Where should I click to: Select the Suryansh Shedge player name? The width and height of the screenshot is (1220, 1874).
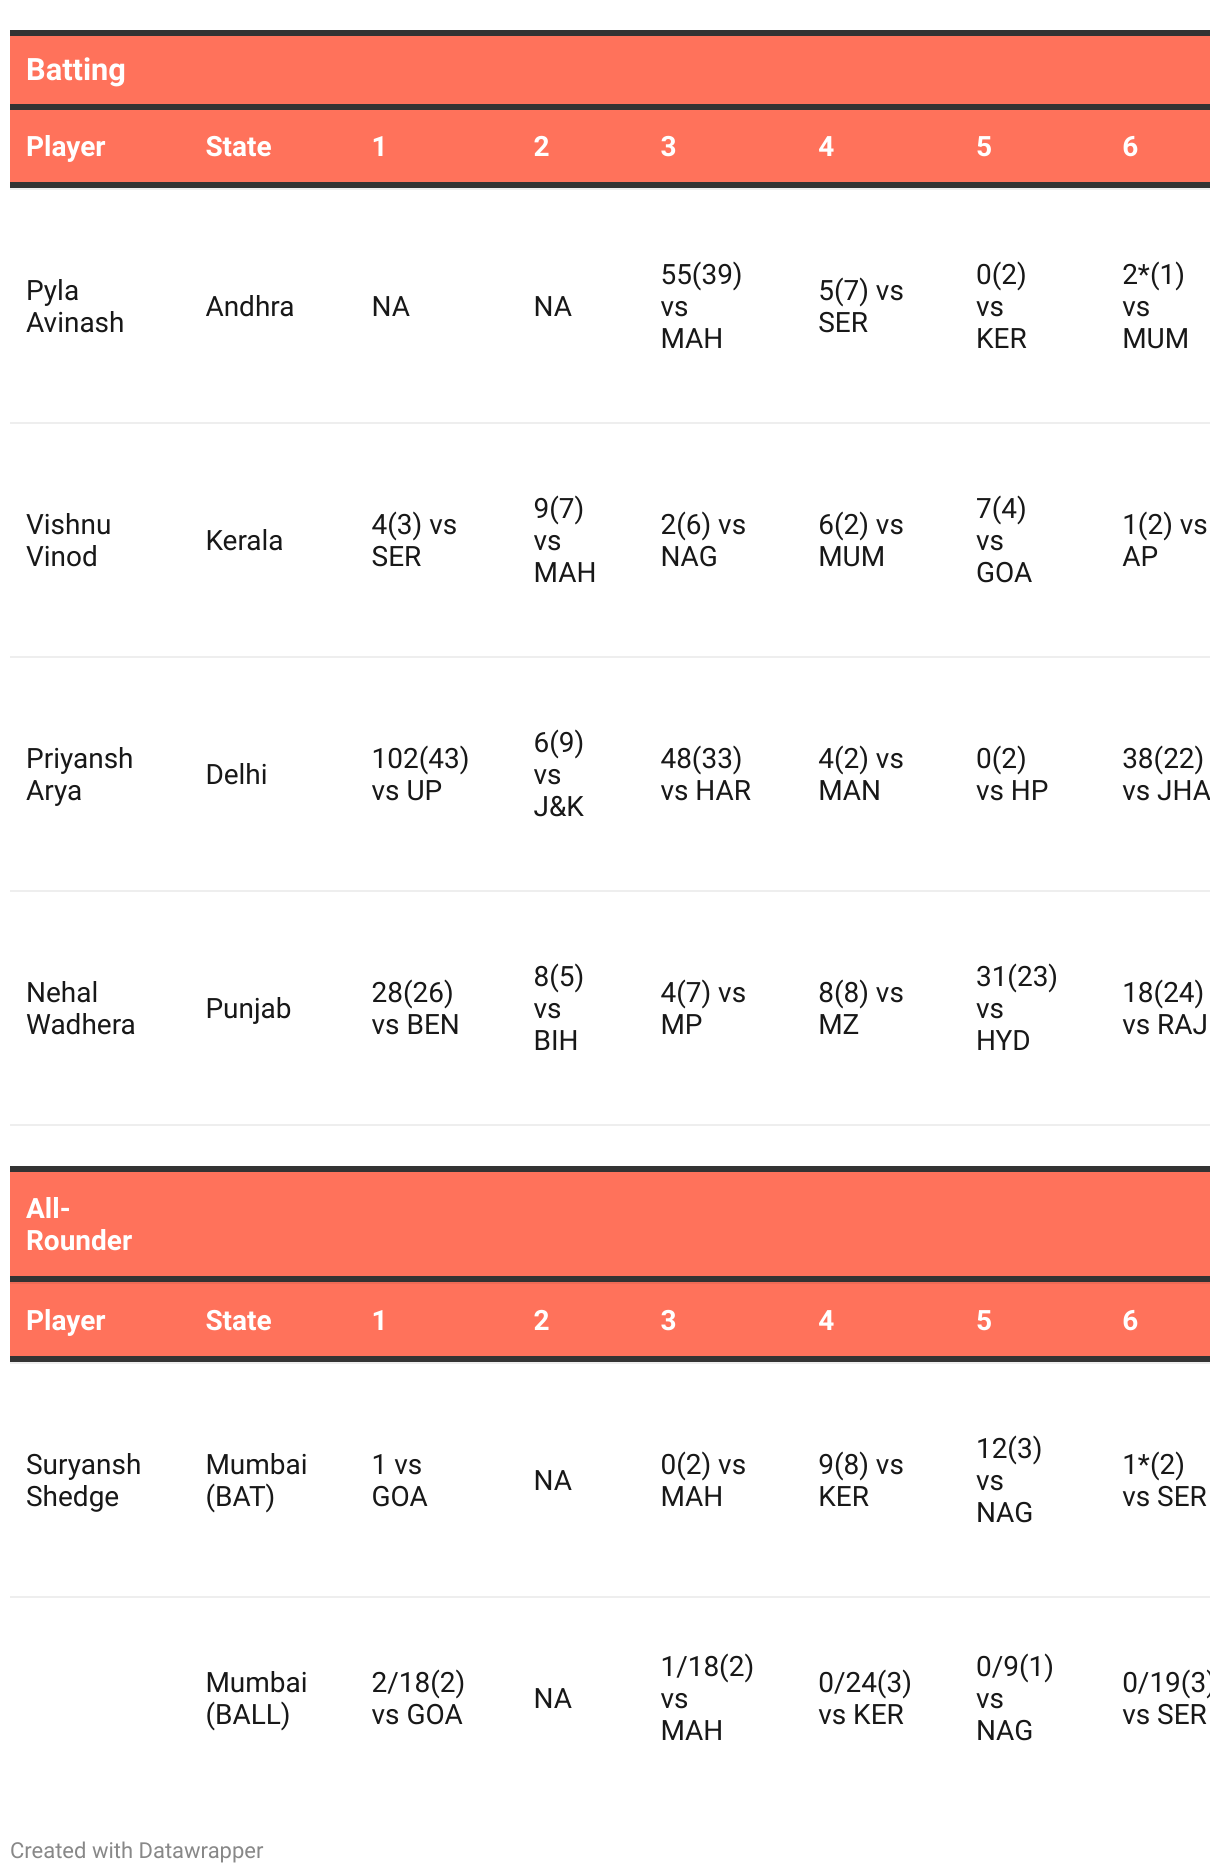pos(83,1480)
